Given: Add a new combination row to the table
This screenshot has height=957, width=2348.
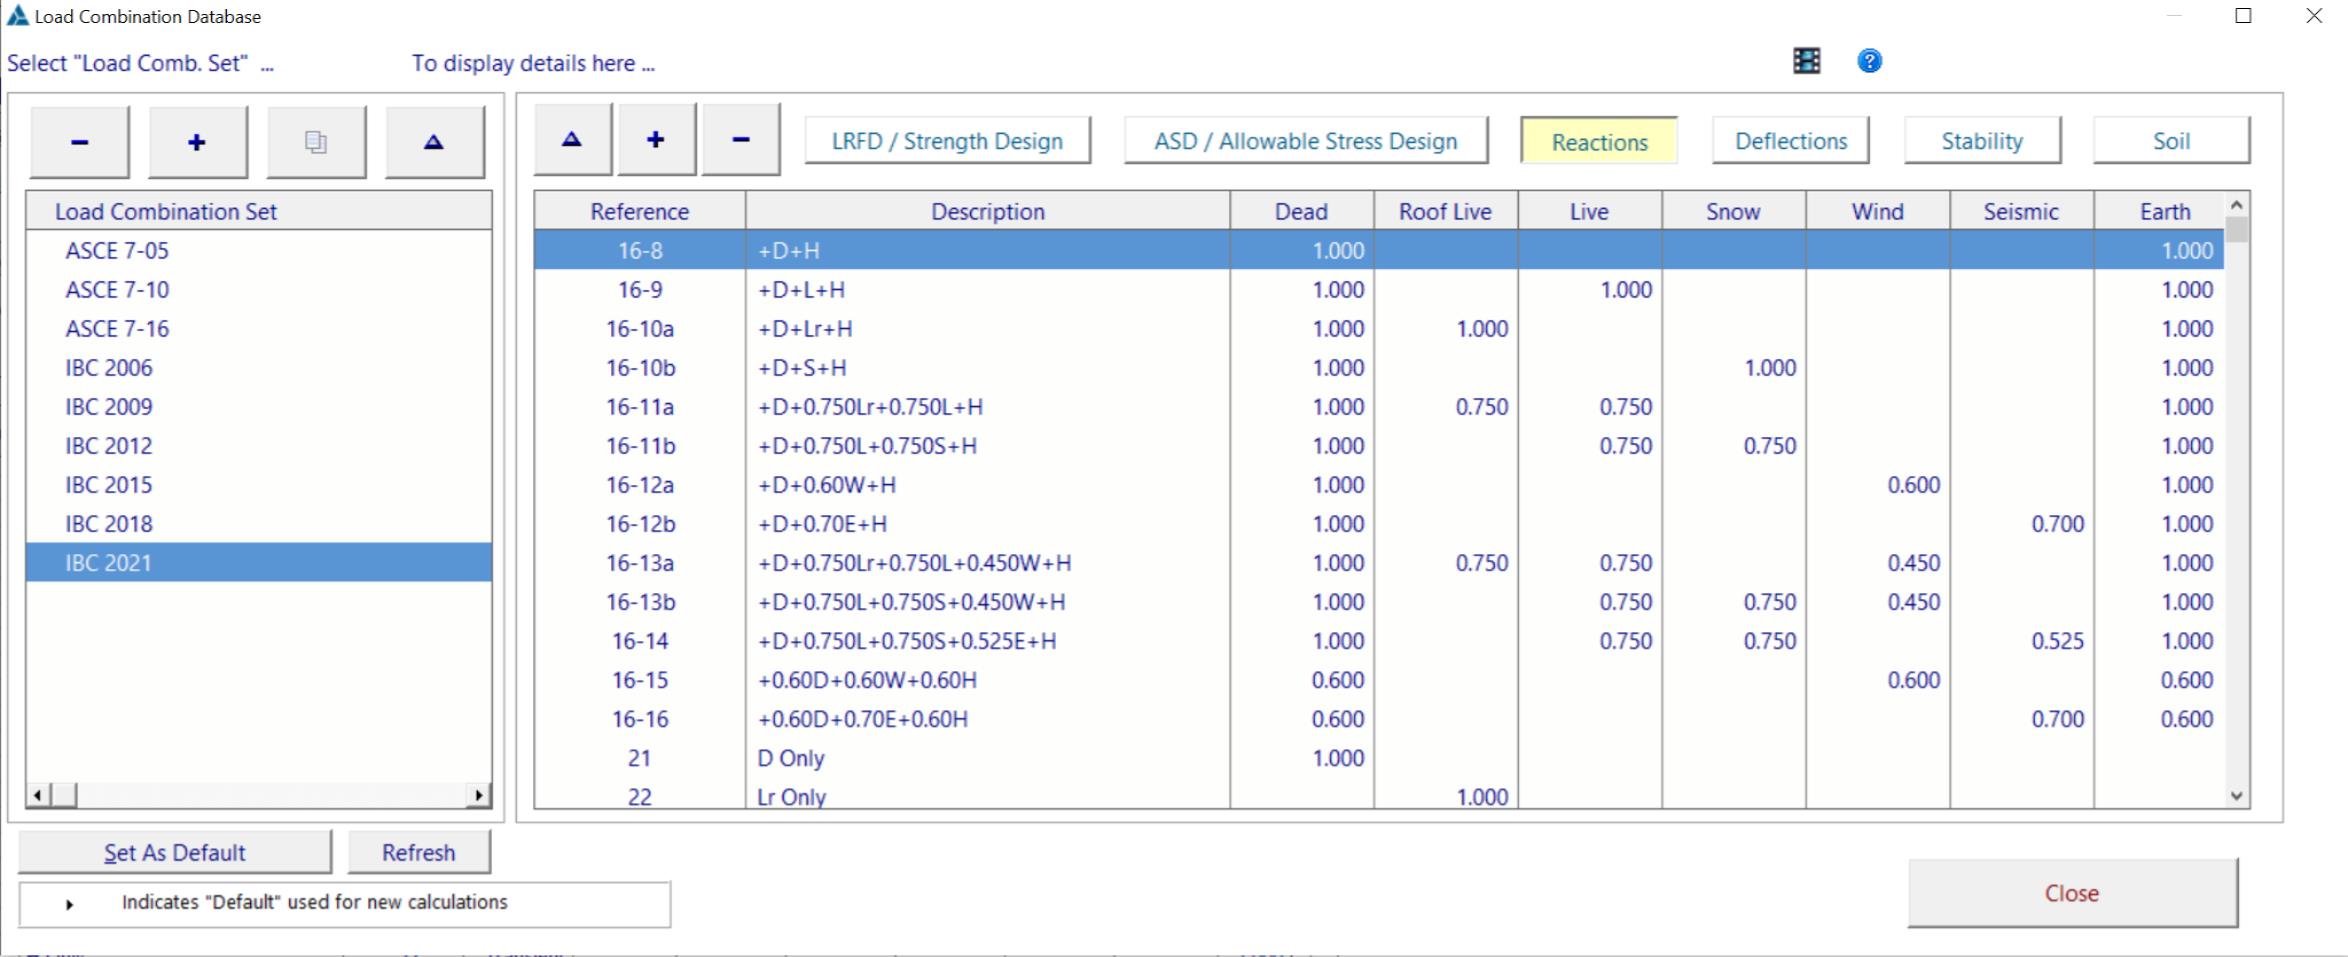Looking at the screenshot, I should click(x=655, y=138).
